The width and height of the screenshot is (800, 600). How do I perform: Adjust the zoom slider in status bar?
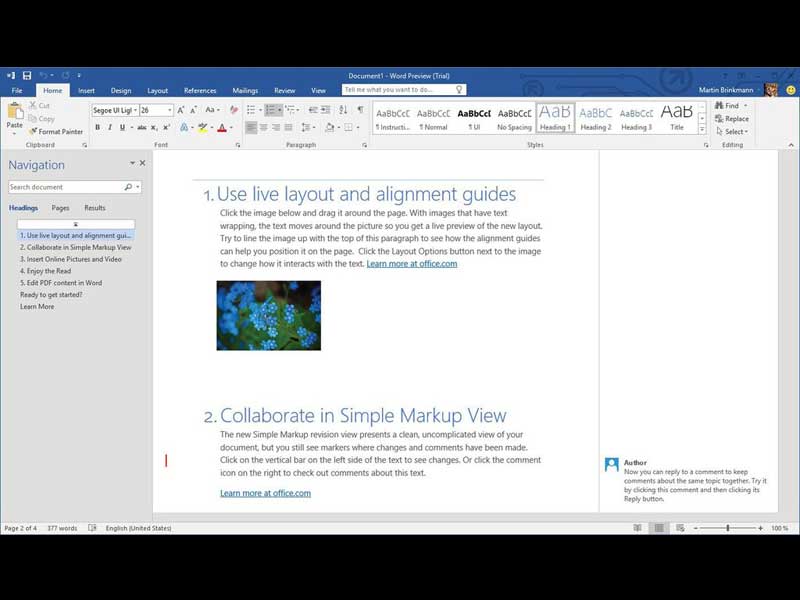point(726,528)
